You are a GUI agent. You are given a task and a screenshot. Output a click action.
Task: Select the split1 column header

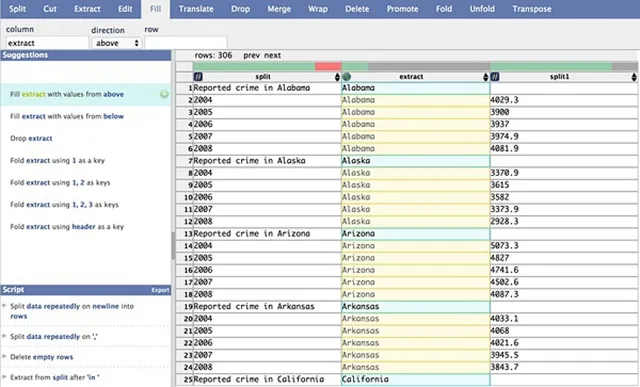click(x=559, y=77)
